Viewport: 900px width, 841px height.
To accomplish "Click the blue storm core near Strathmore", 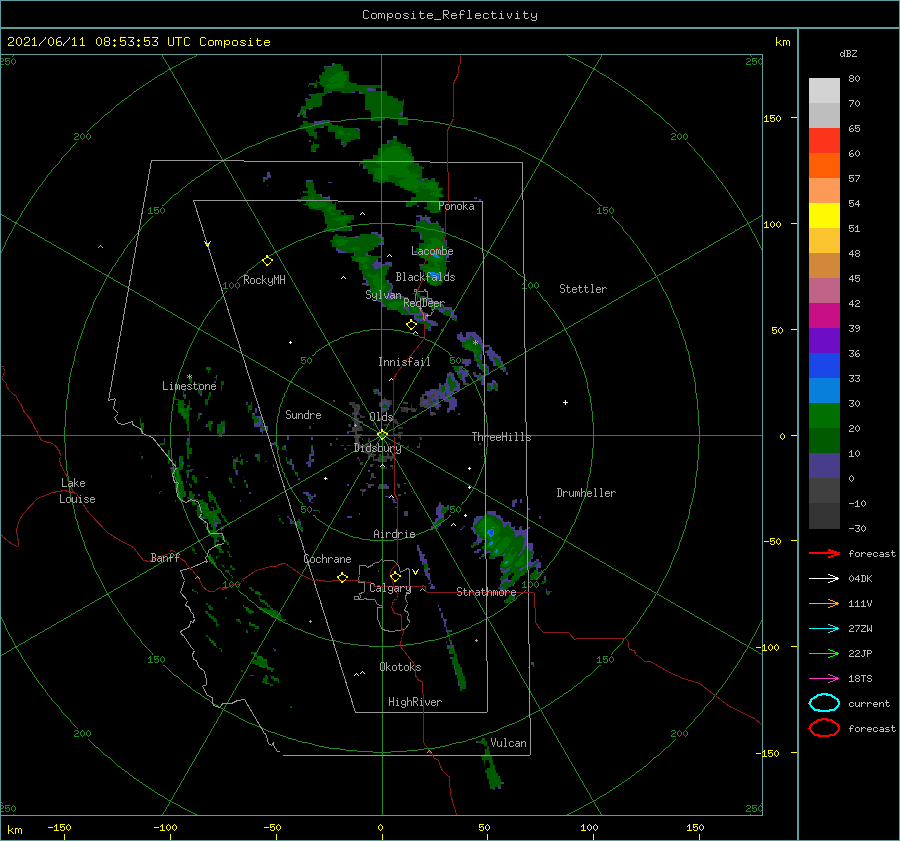I will pos(491,533).
